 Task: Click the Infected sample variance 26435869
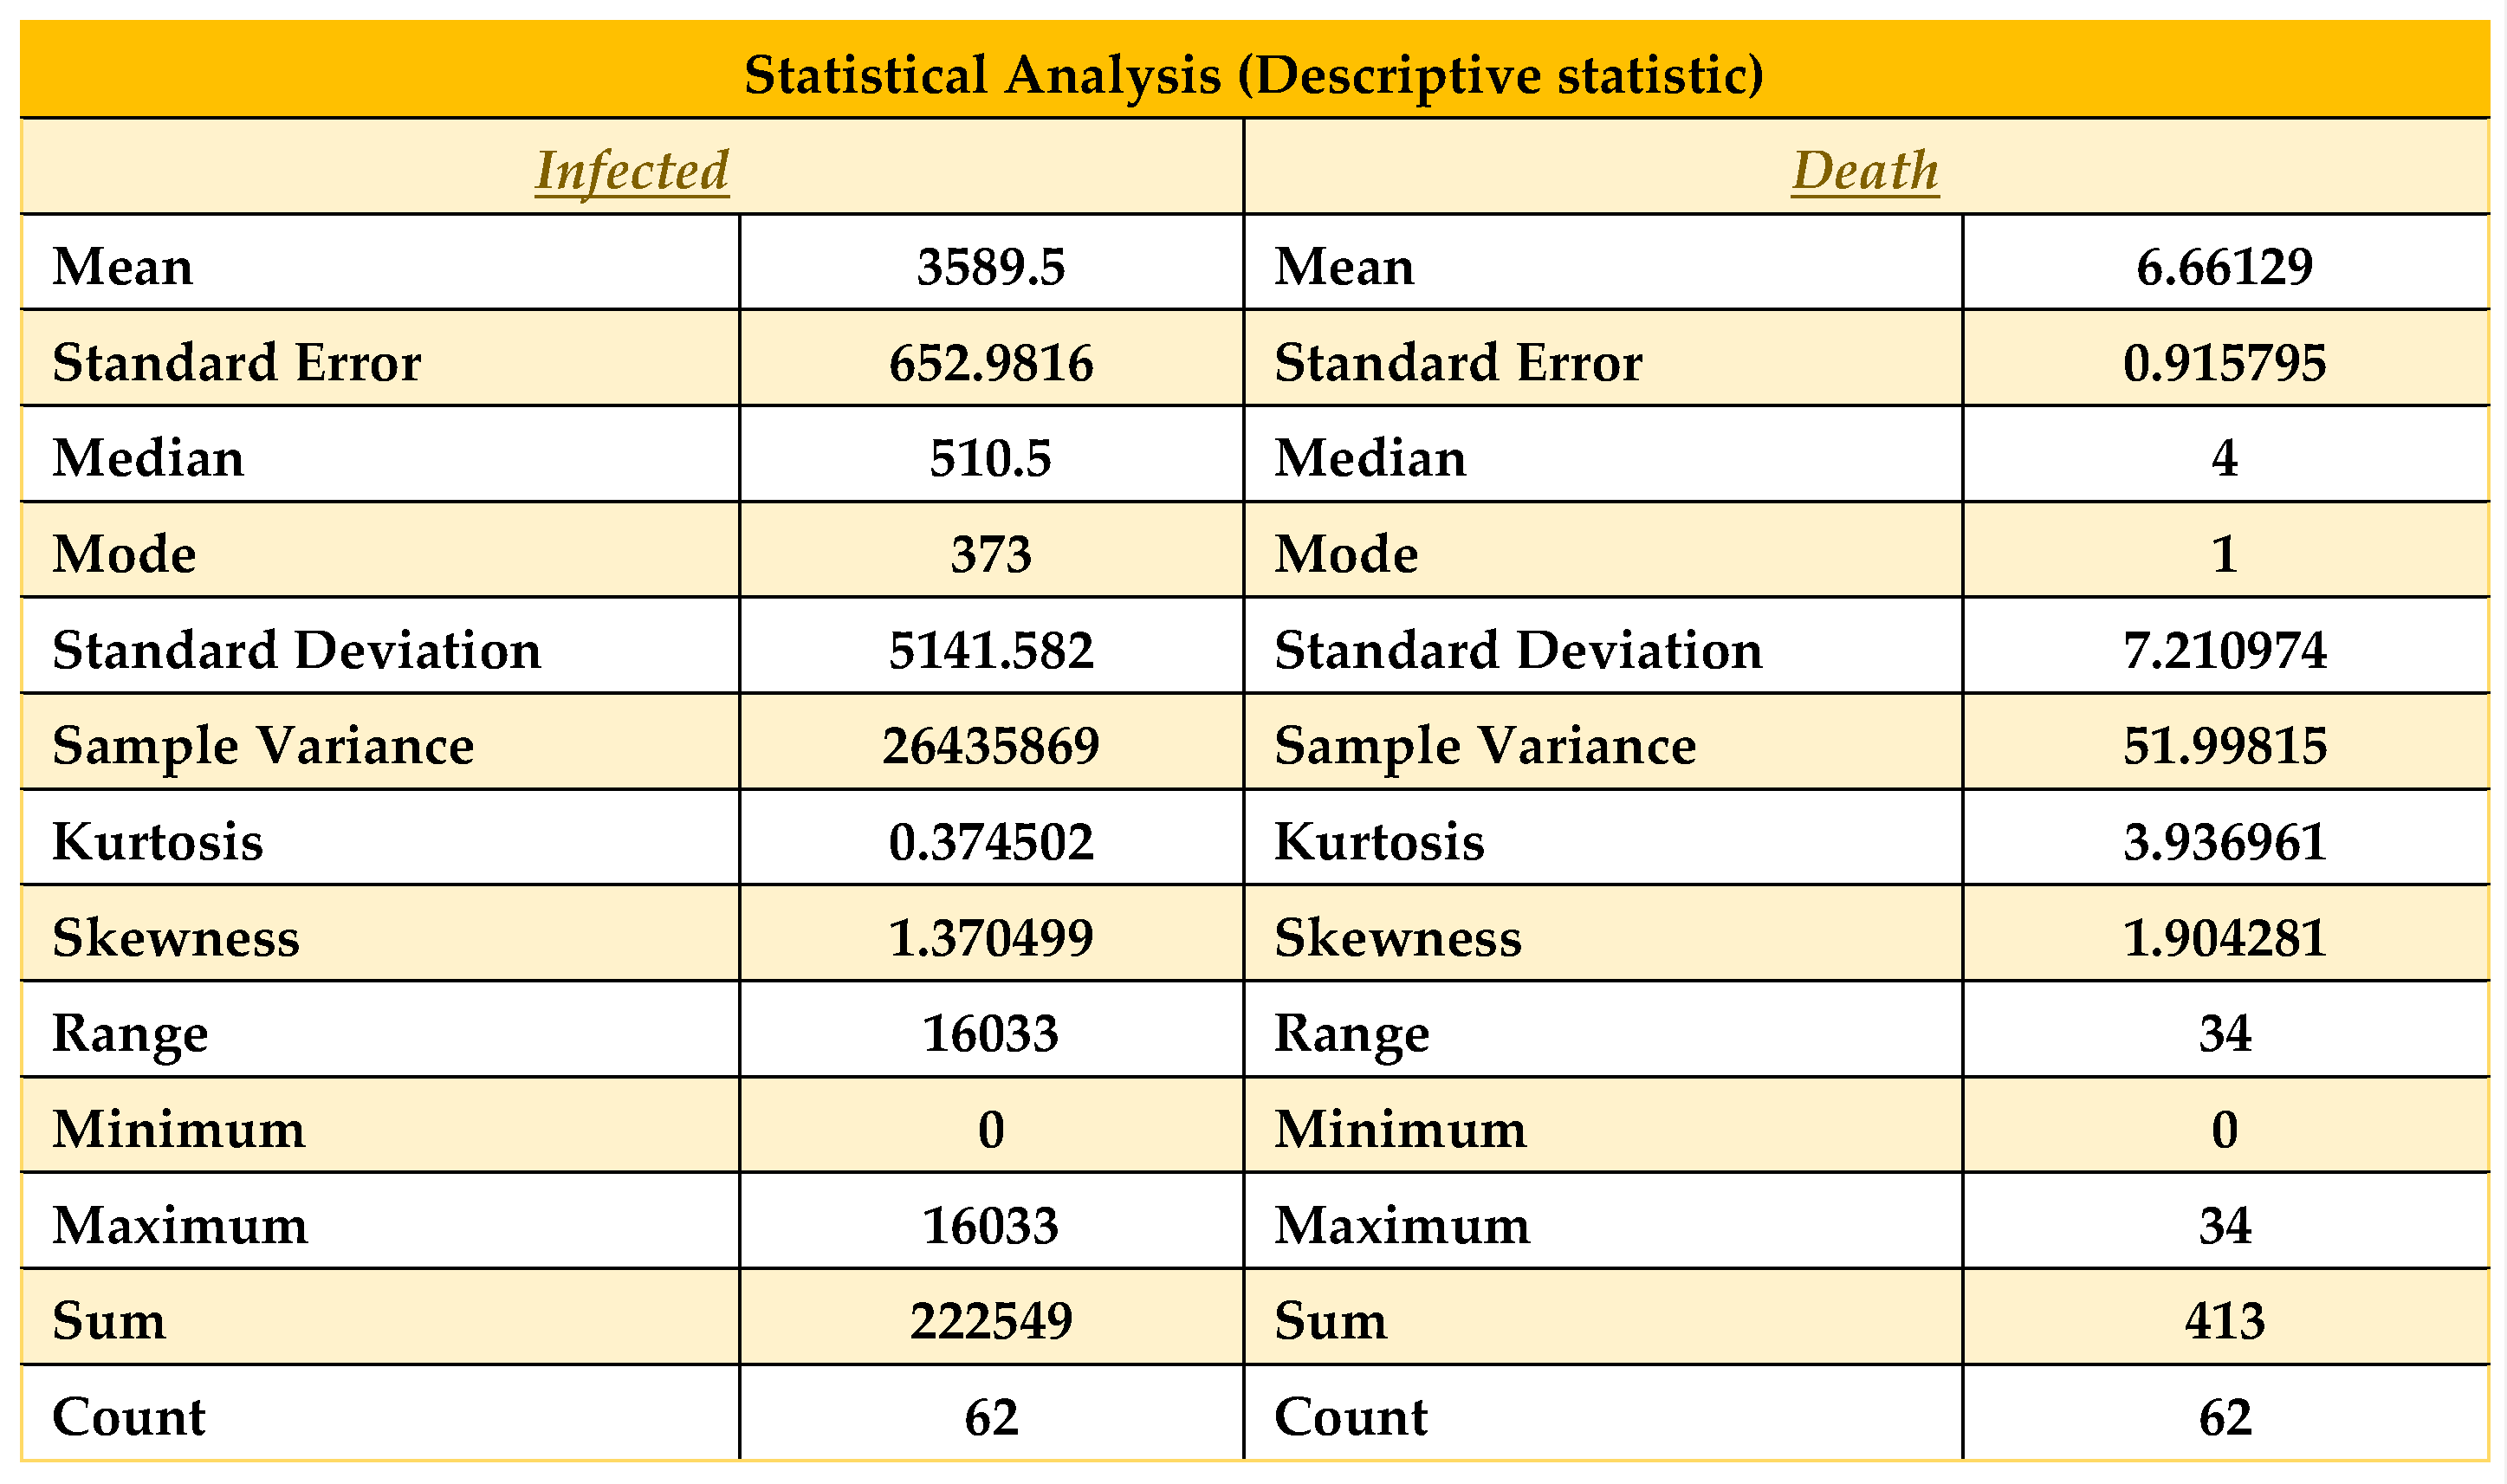[991, 746]
